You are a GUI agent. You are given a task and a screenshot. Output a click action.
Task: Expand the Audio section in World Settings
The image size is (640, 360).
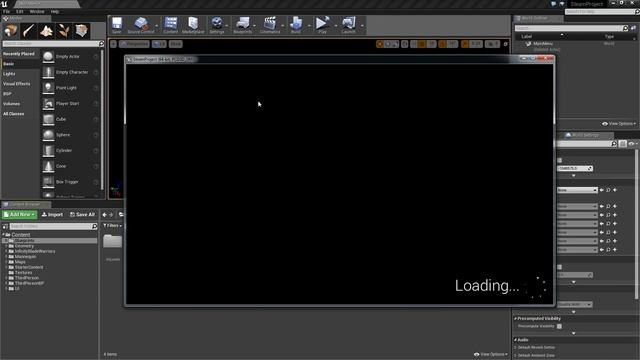coord(516,340)
